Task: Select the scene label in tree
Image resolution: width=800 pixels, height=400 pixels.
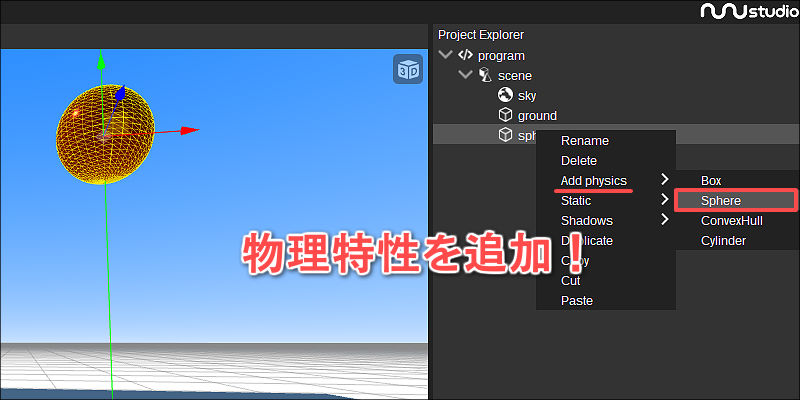Action: coord(515,76)
